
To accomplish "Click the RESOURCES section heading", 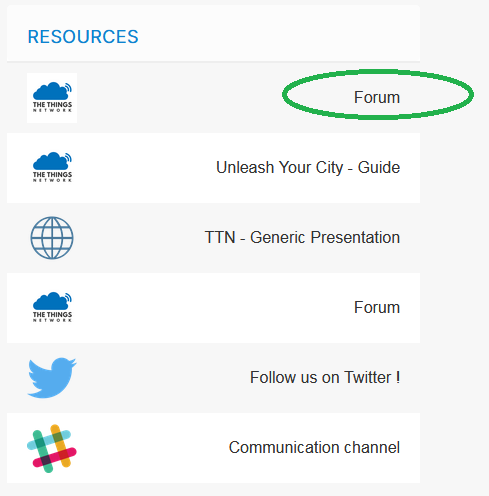I will click(83, 36).
